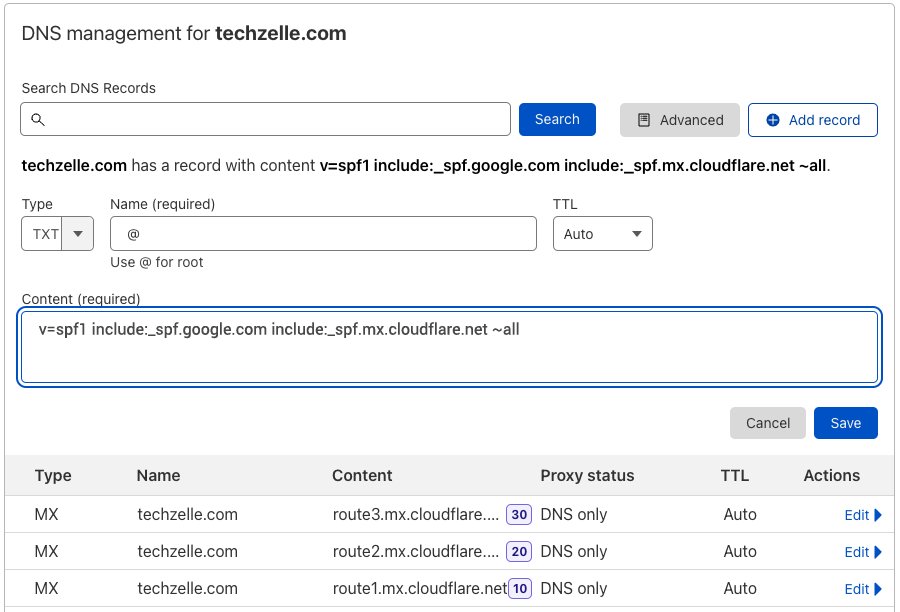Click DNS only status in route3 row
Image resolution: width=900 pixels, height=612 pixels.
pyautogui.click(x=573, y=514)
